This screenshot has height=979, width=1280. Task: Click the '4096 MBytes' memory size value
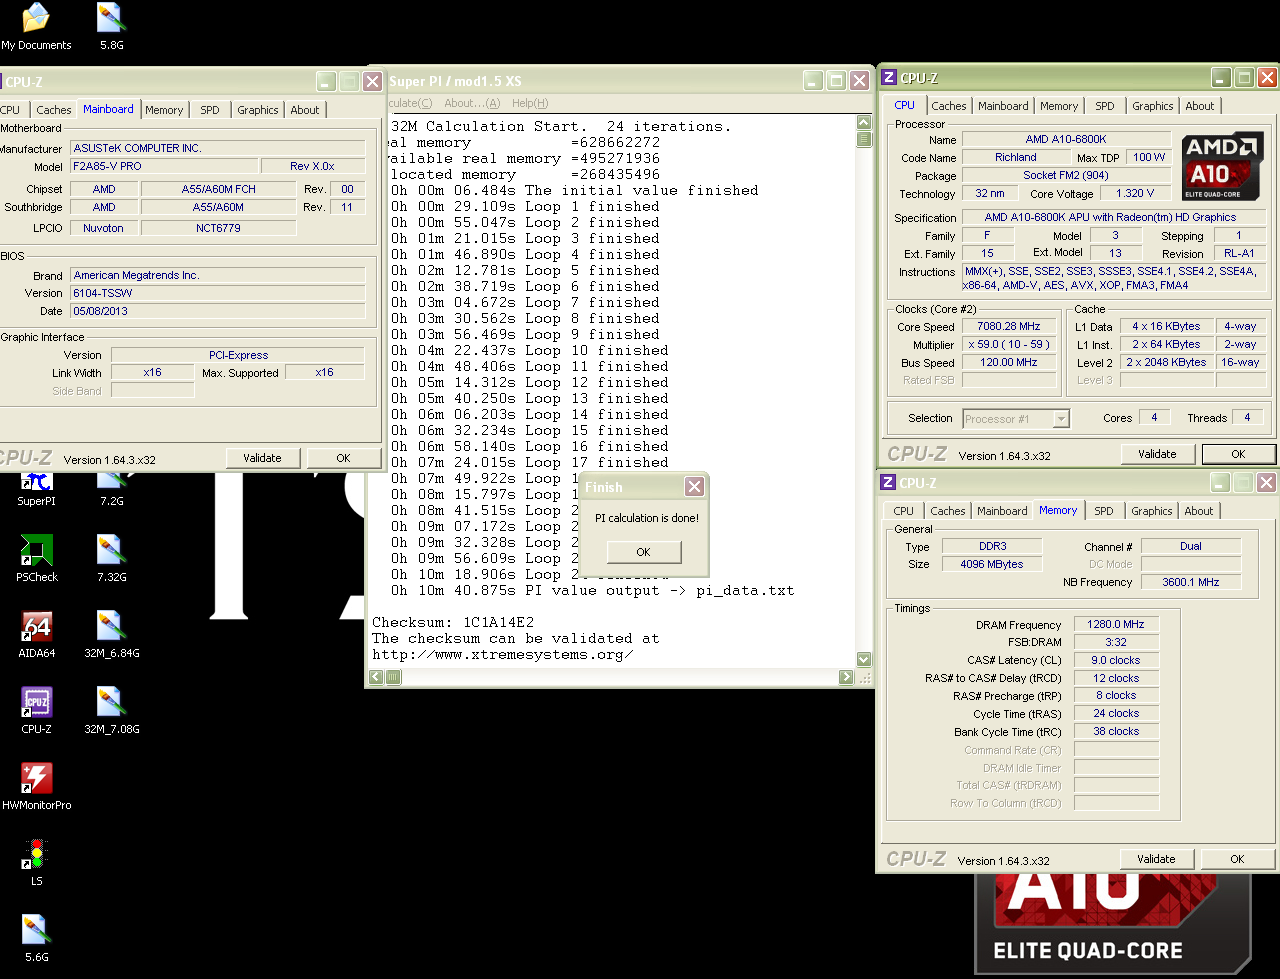point(992,565)
